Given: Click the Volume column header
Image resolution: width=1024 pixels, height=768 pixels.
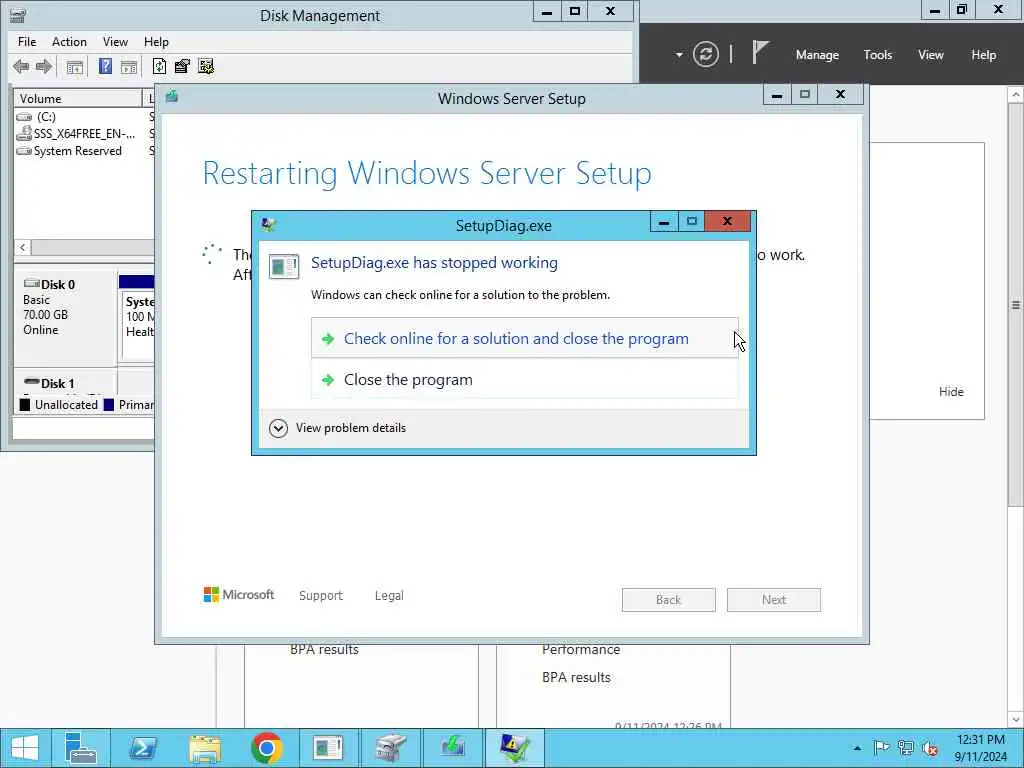Looking at the screenshot, I should 77,99.
